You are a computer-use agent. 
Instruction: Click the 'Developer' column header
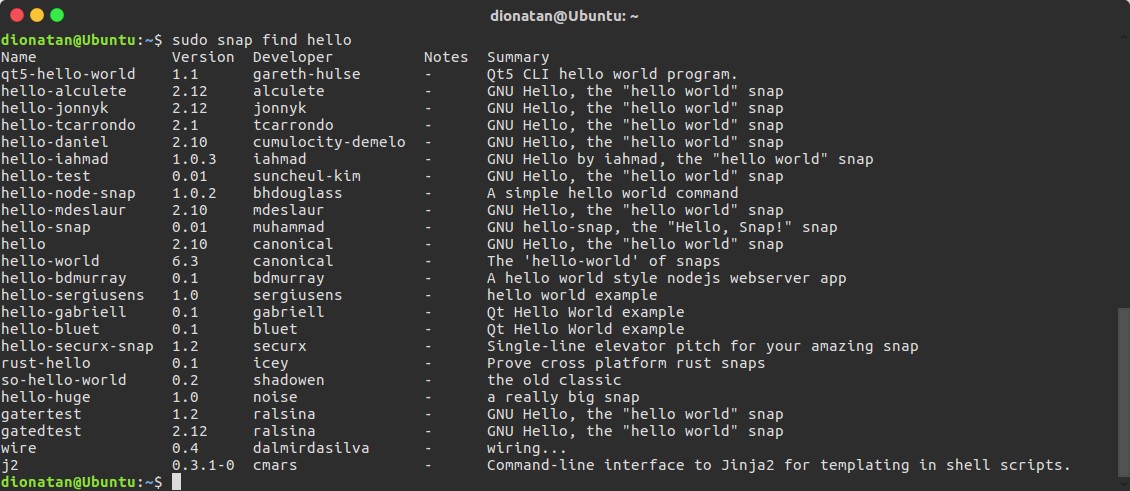tap(291, 57)
